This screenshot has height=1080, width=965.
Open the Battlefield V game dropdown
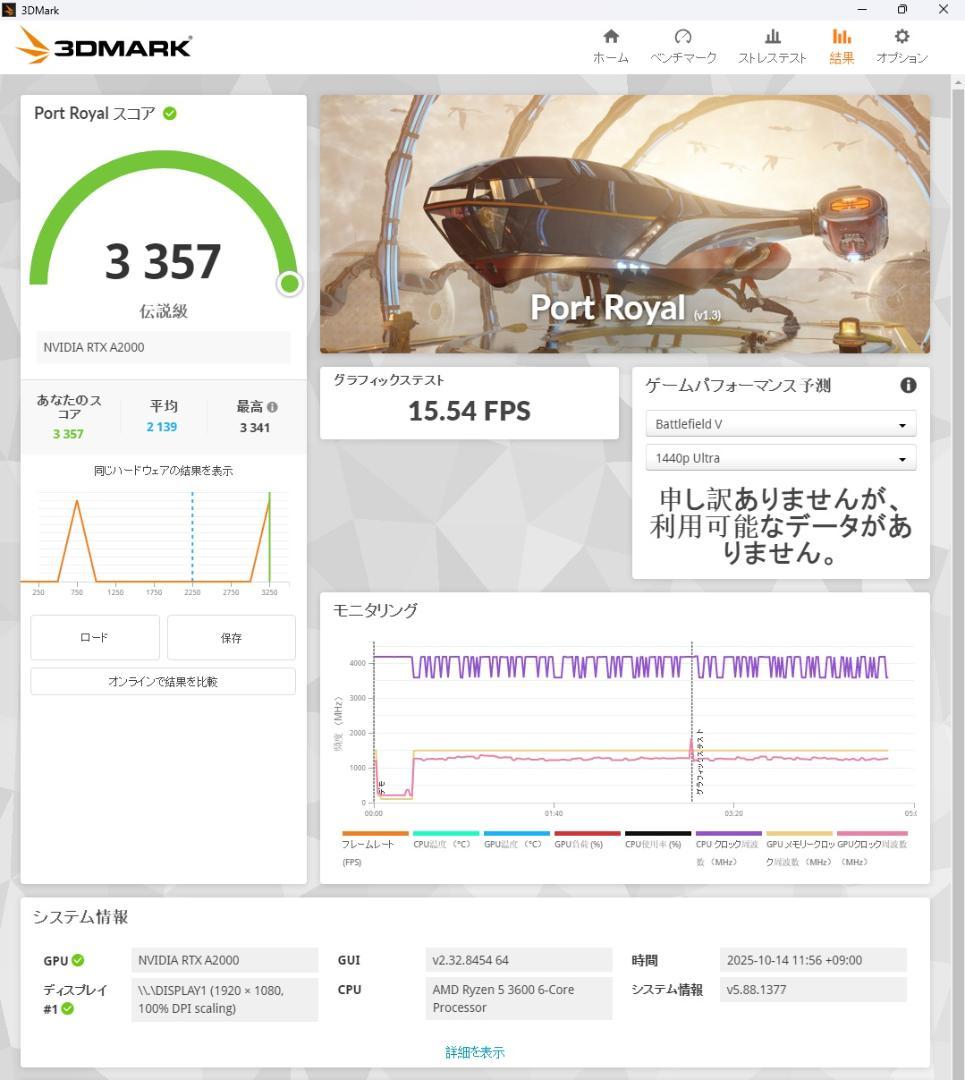point(780,423)
